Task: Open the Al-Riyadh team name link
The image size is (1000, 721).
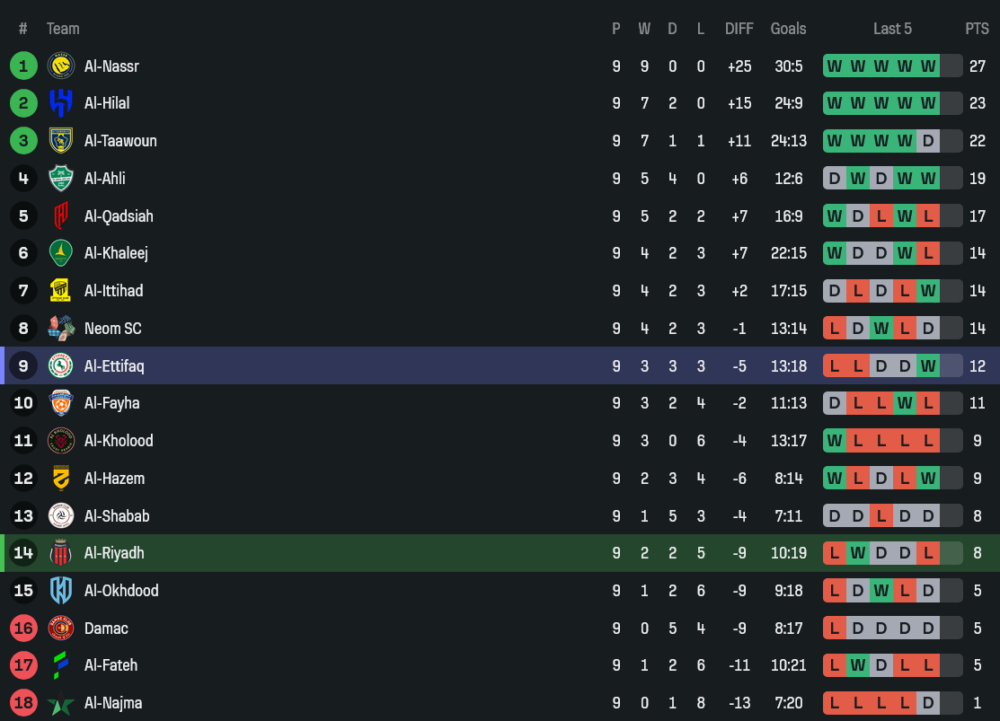Action: pos(114,553)
